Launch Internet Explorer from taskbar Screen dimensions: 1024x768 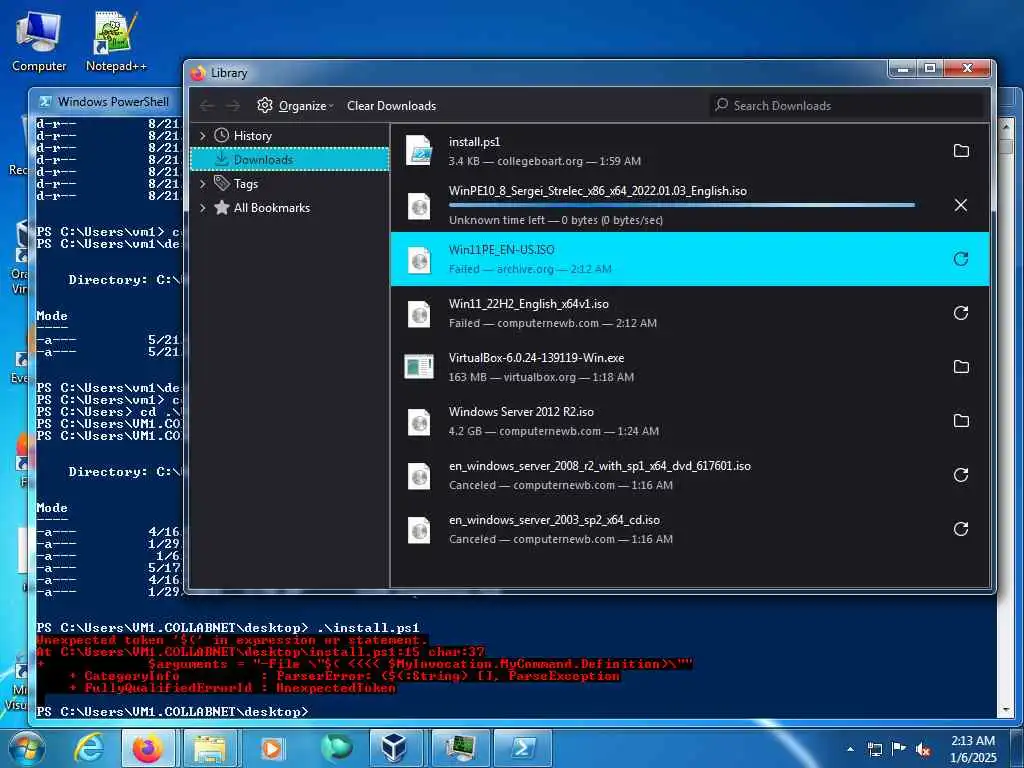[88, 748]
